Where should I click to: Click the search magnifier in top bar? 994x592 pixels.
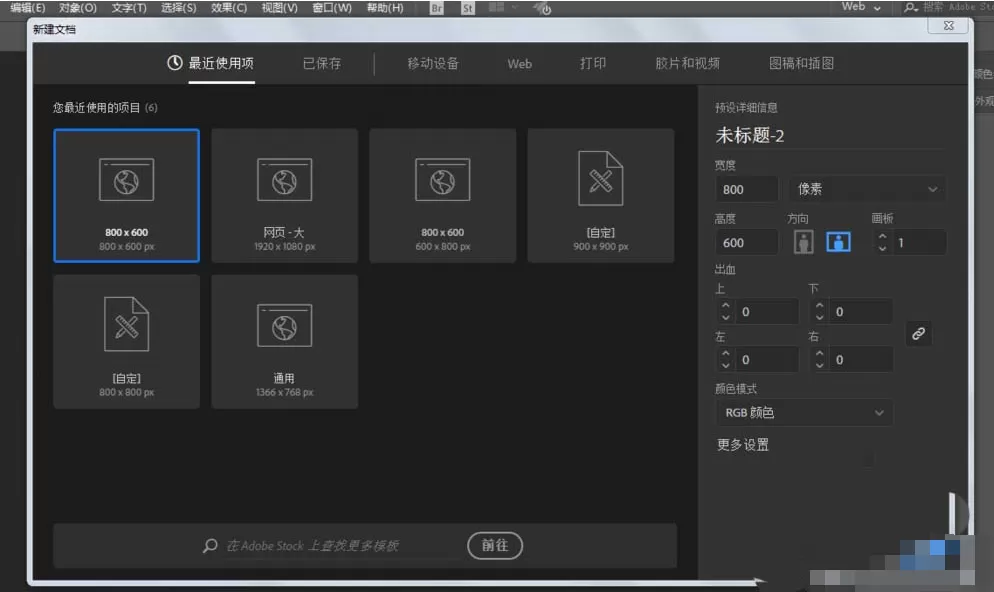coord(910,8)
